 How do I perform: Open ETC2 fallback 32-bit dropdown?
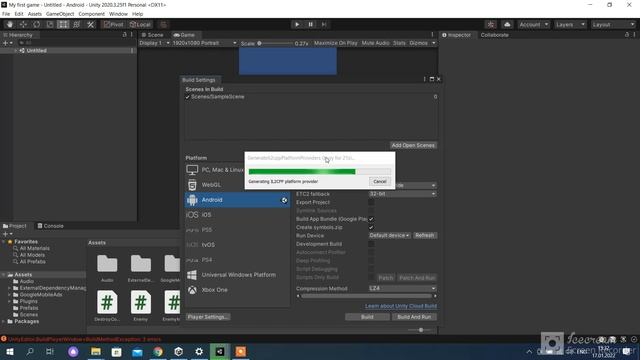402,194
